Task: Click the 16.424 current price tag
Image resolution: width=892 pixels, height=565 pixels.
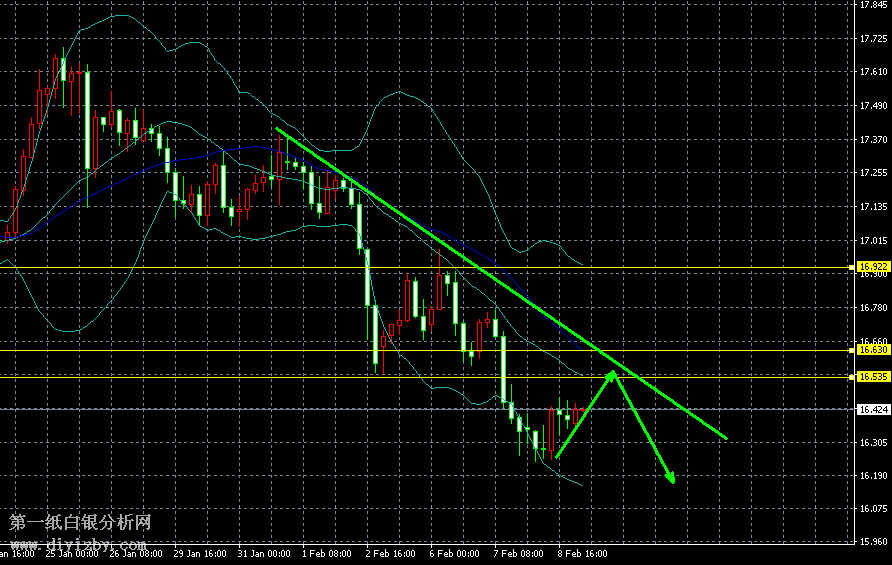Action: tap(873, 409)
